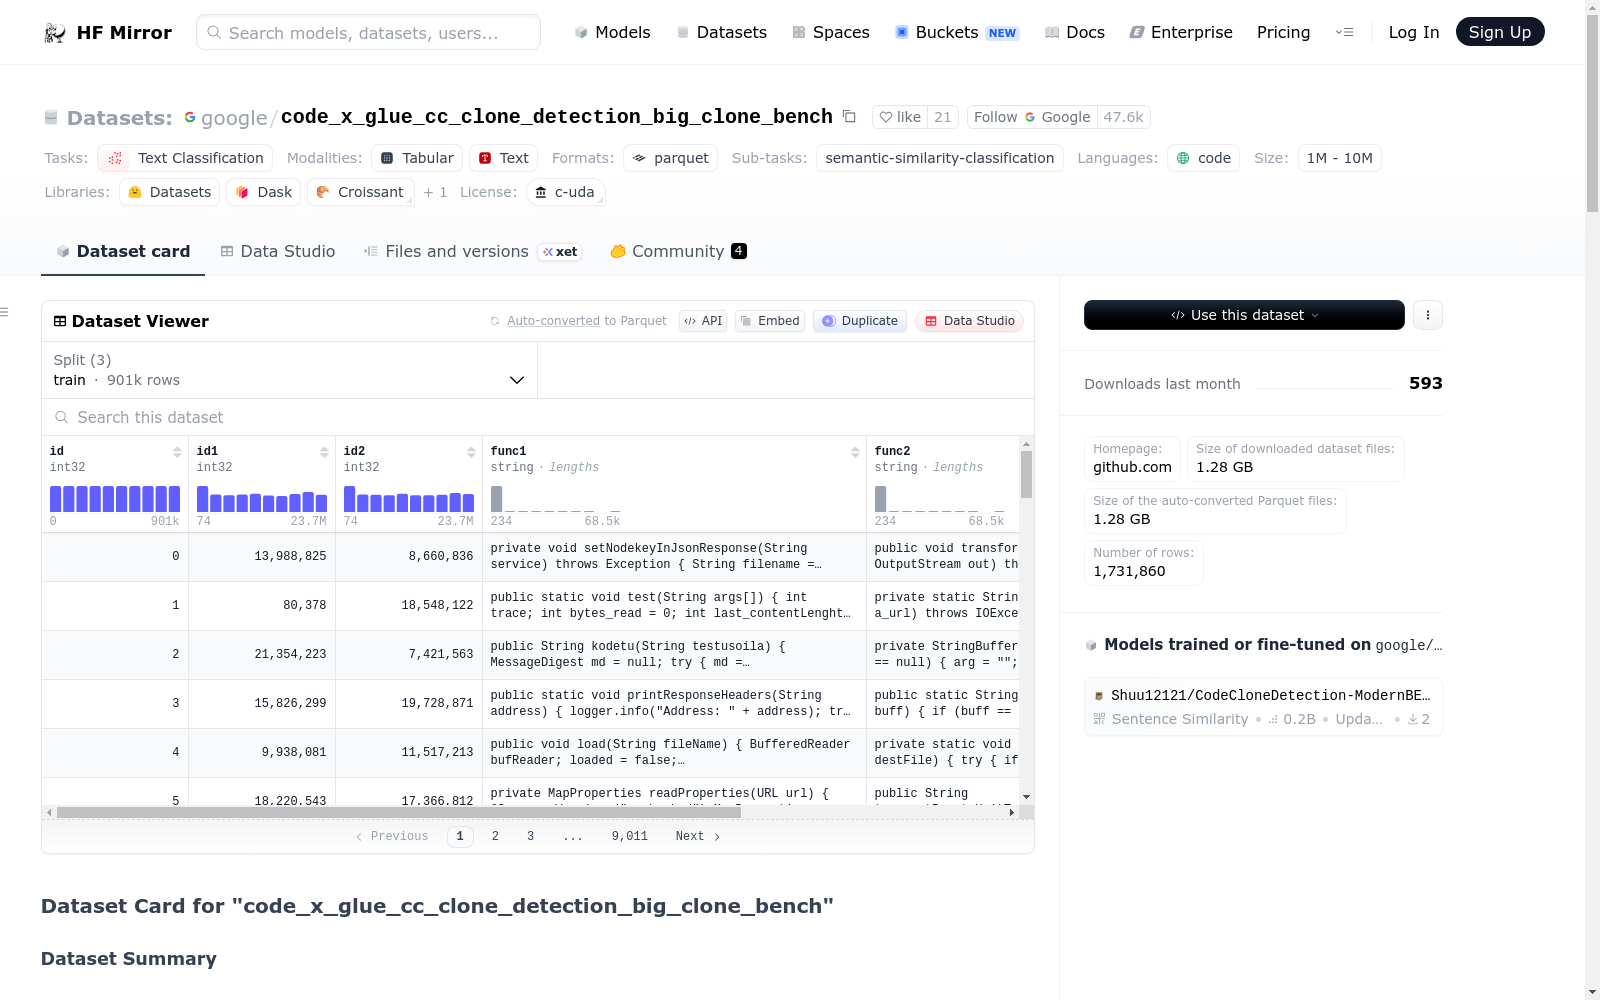The height and width of the screenshot is (1000, 1600).
Task: Click the Text Classification task icon
Action: (115, 158)
